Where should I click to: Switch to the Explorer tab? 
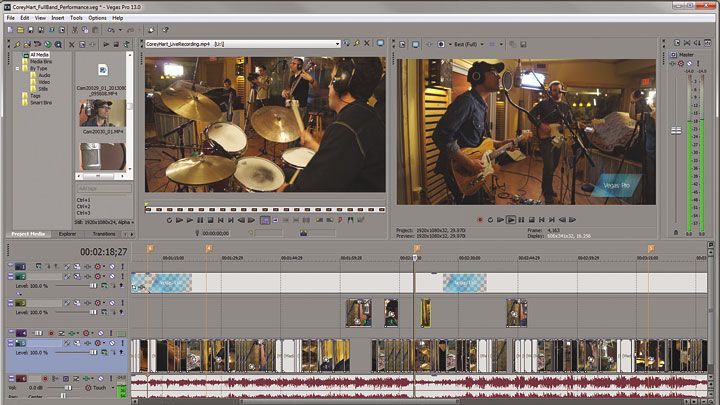pyautogui.click(x=67, y=233)
